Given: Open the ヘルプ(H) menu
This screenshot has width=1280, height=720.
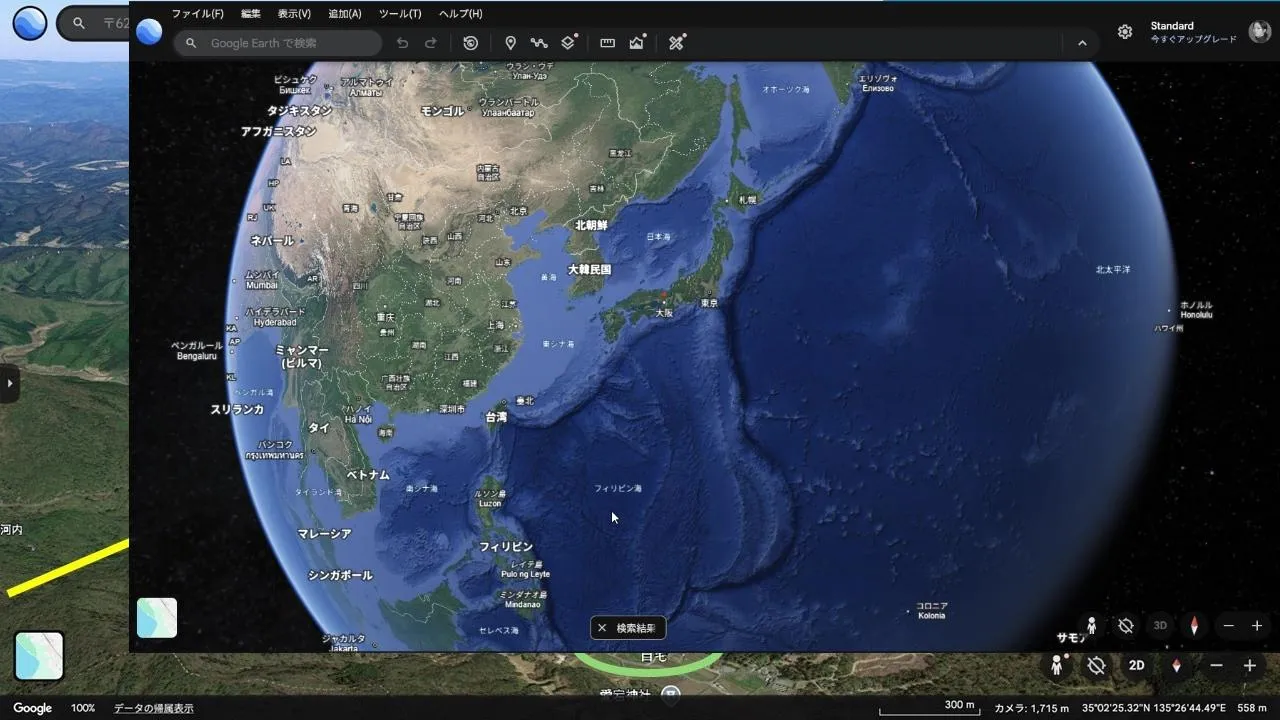Looking at the screenshot, I should [x=461, y=14].
